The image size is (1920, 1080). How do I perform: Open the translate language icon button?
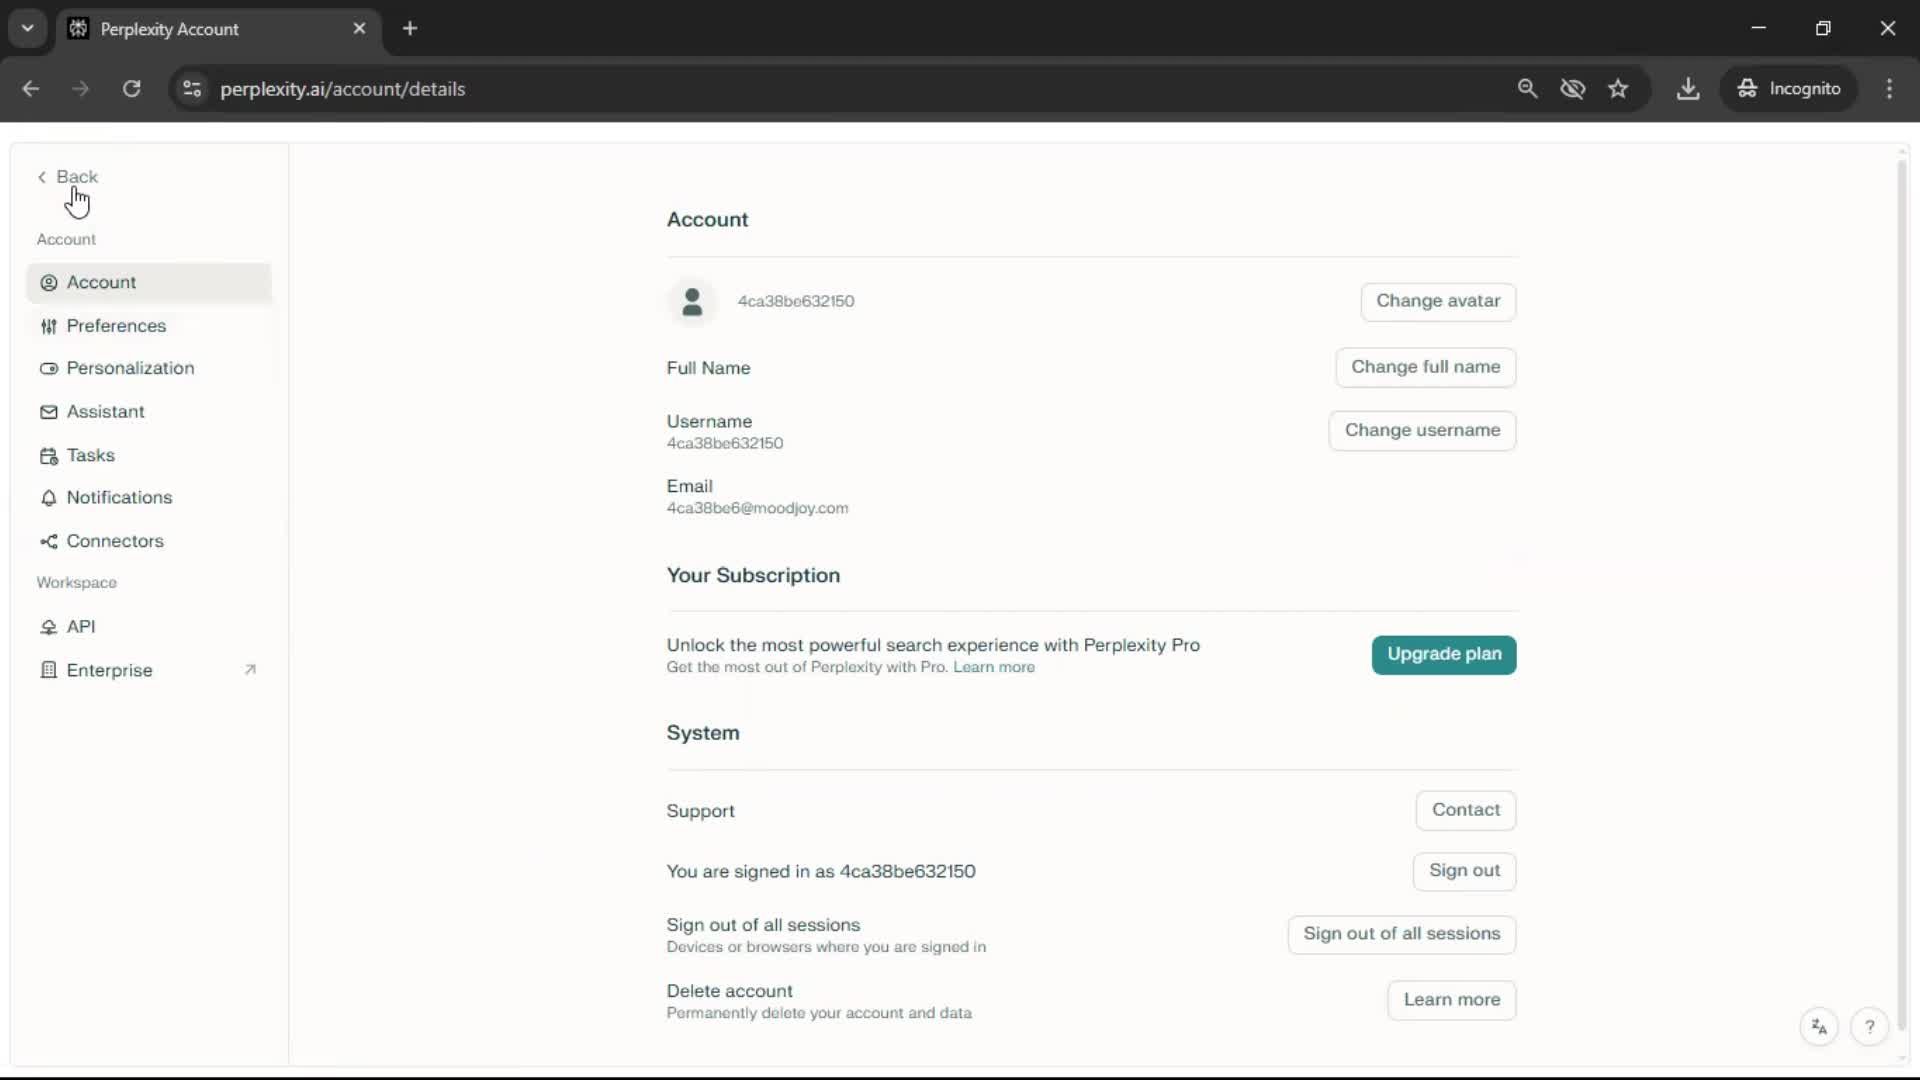click(x=1819, y=1027)
